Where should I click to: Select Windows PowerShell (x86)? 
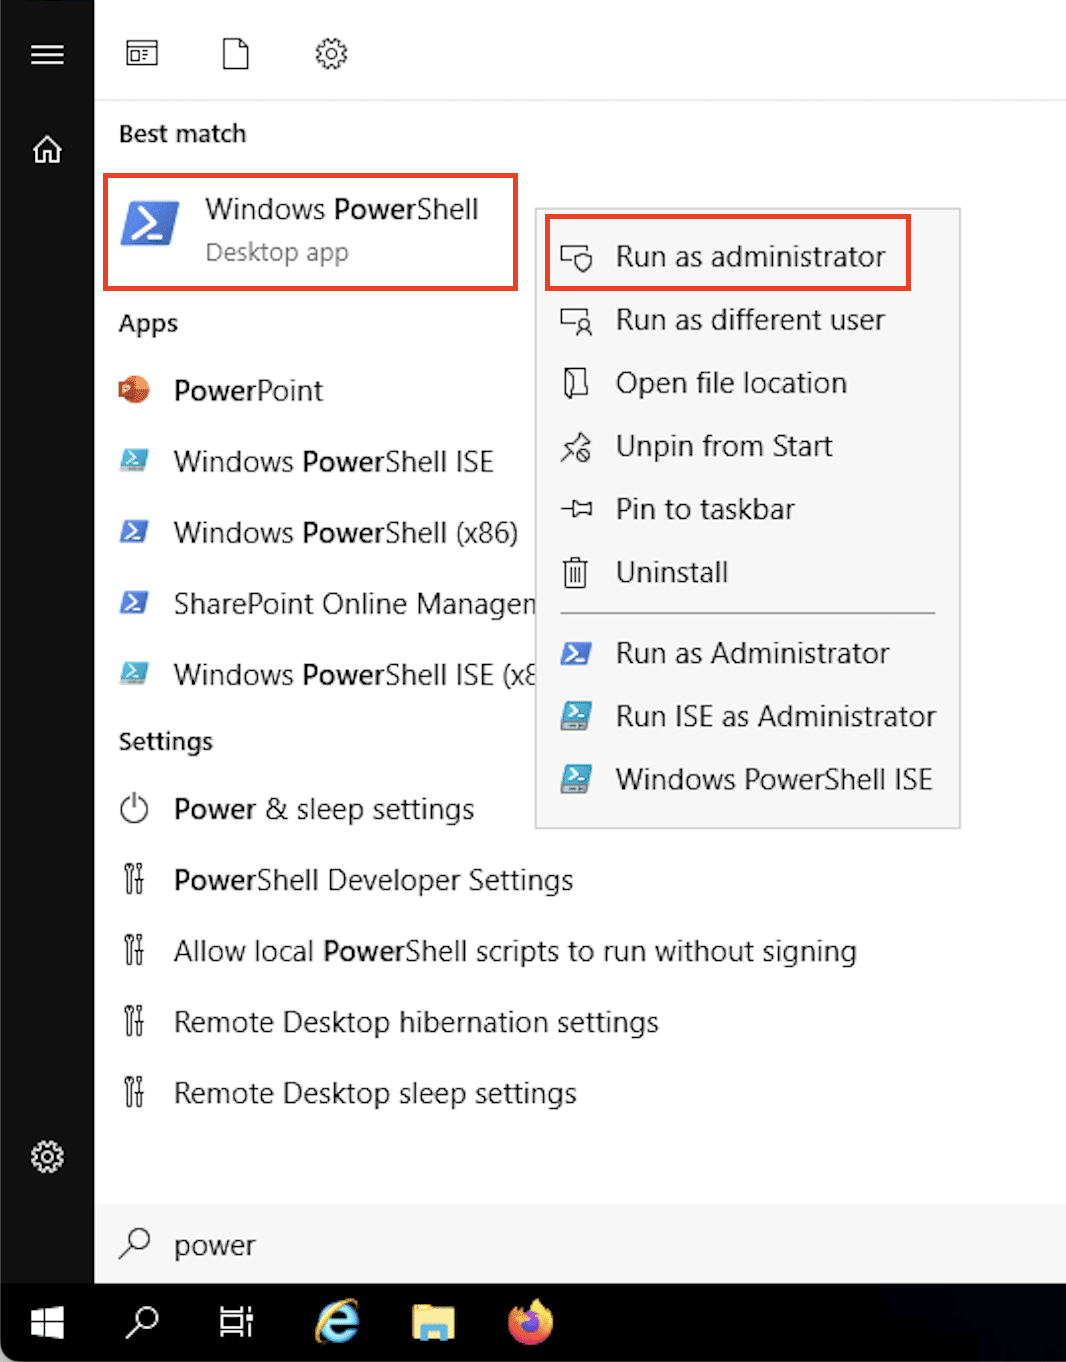345,532
